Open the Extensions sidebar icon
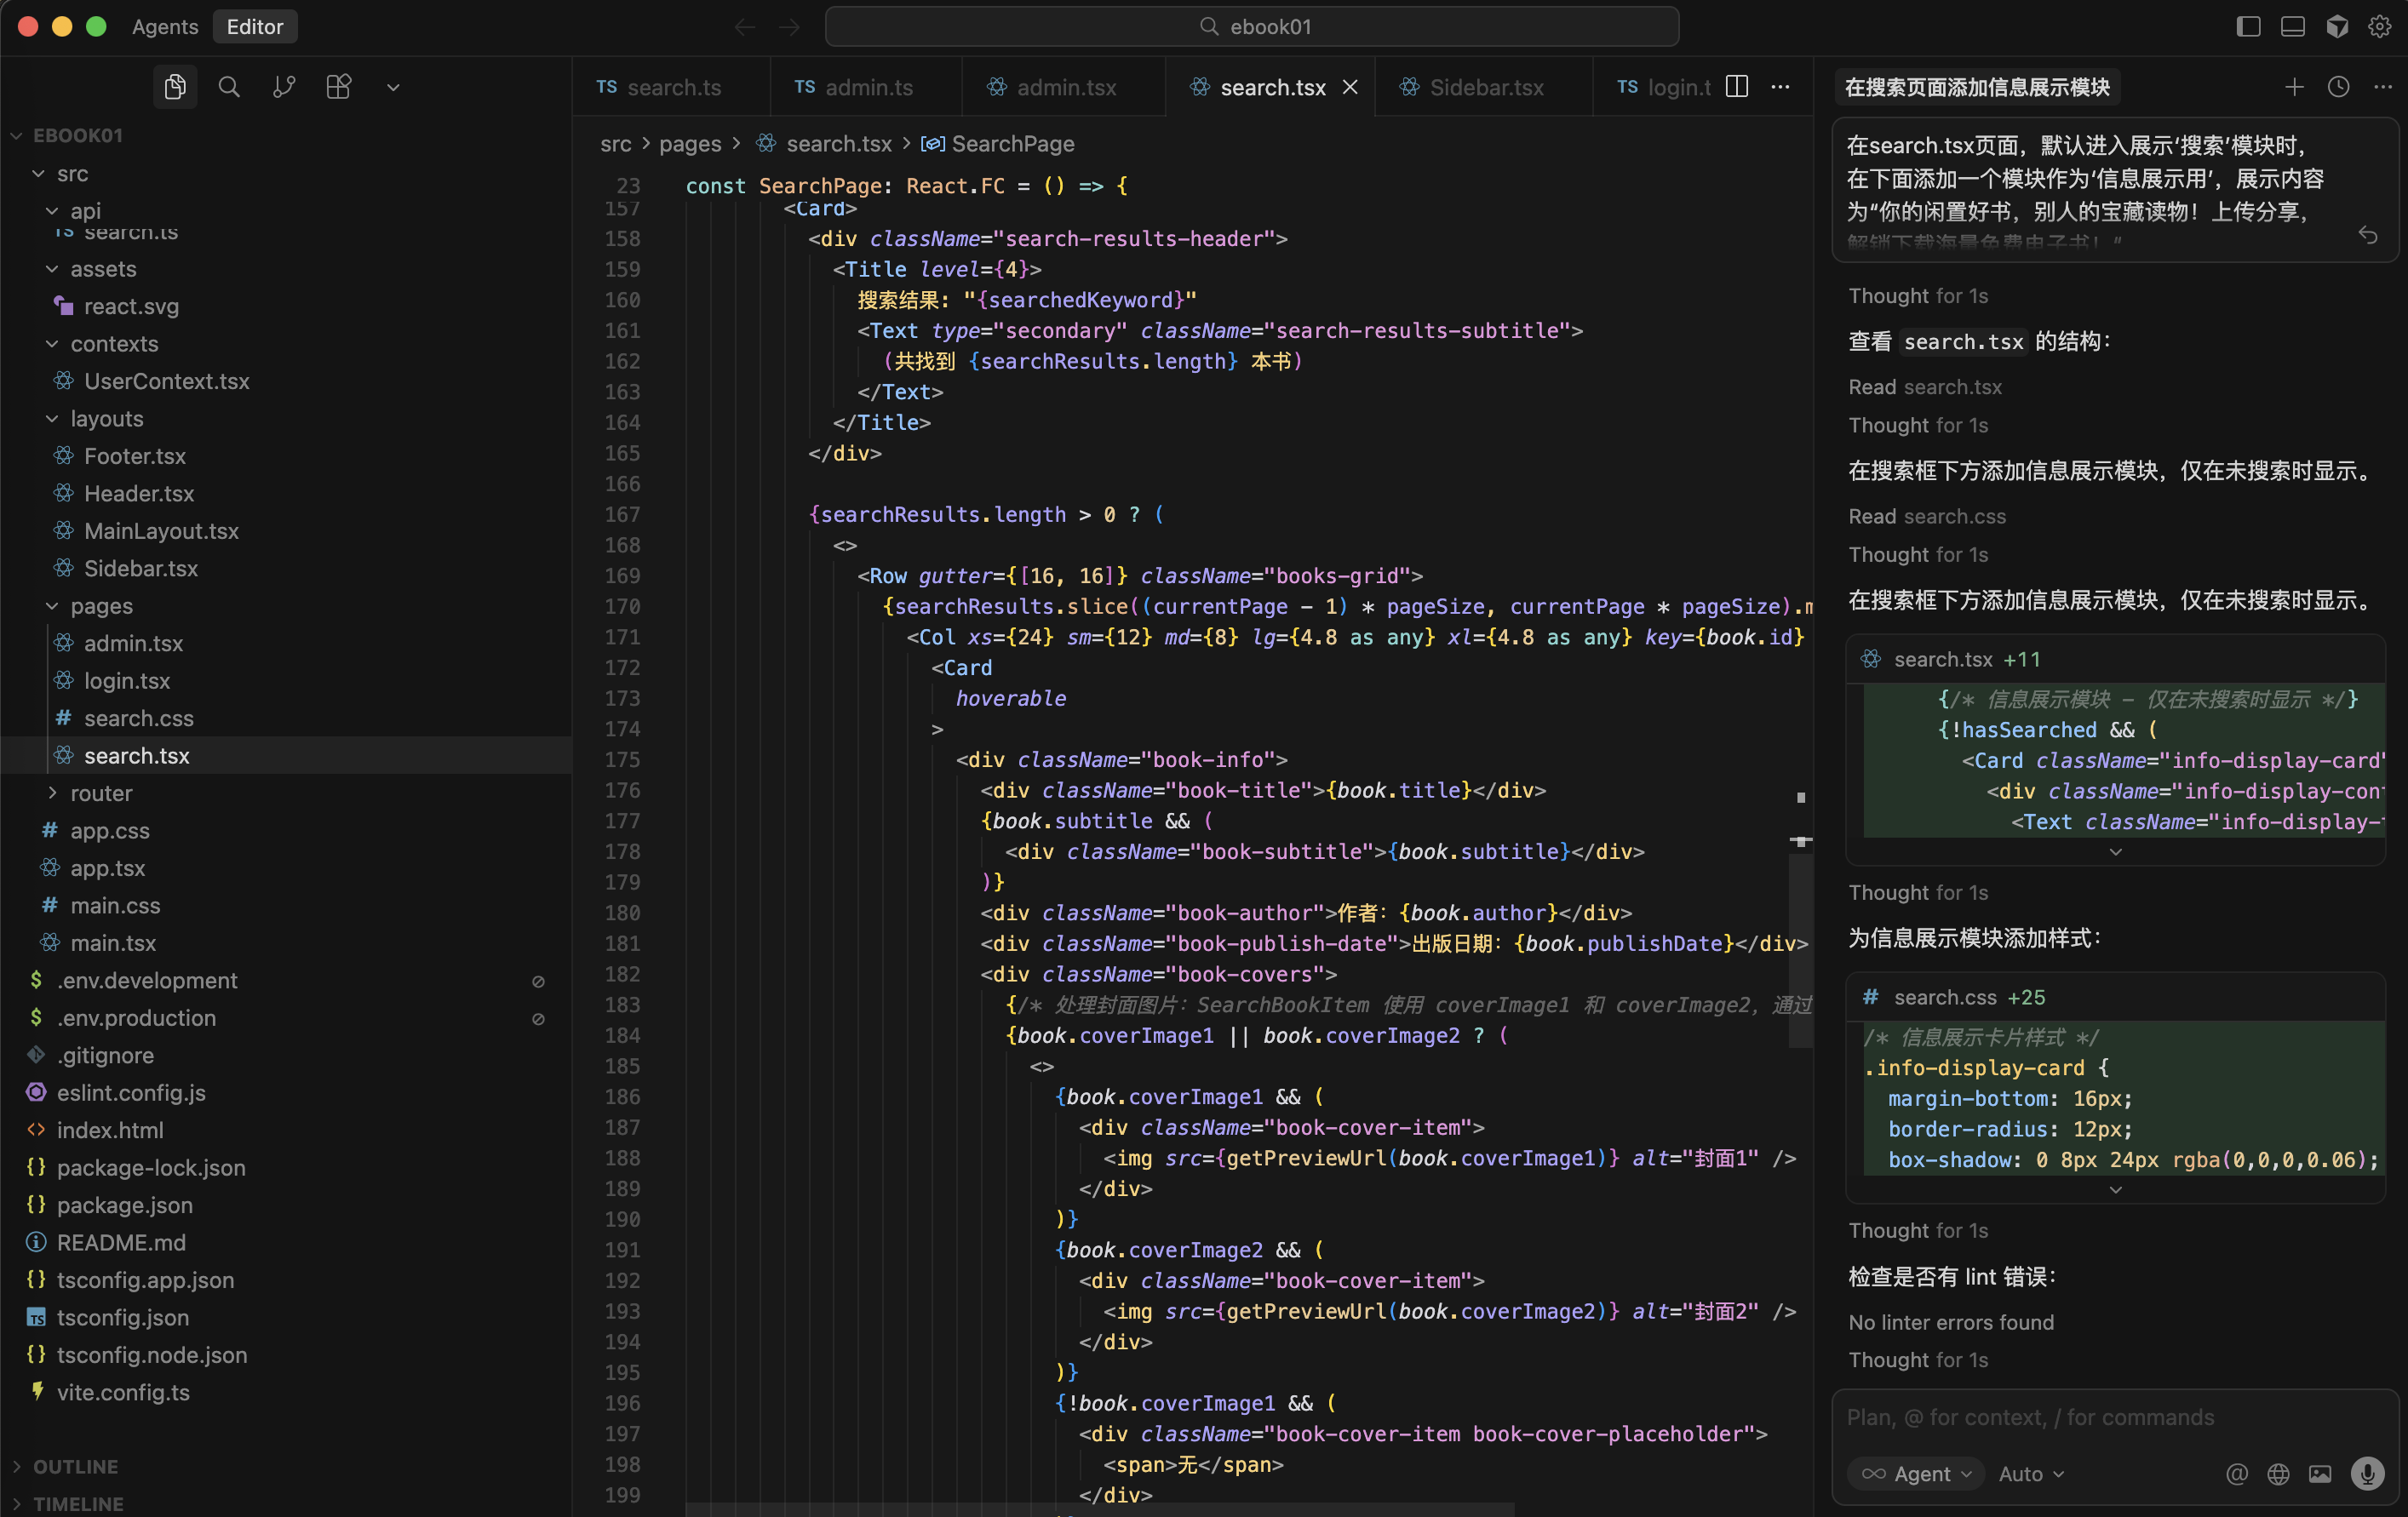Screen dimensions: 2408x1517 [x=339, y=87]
